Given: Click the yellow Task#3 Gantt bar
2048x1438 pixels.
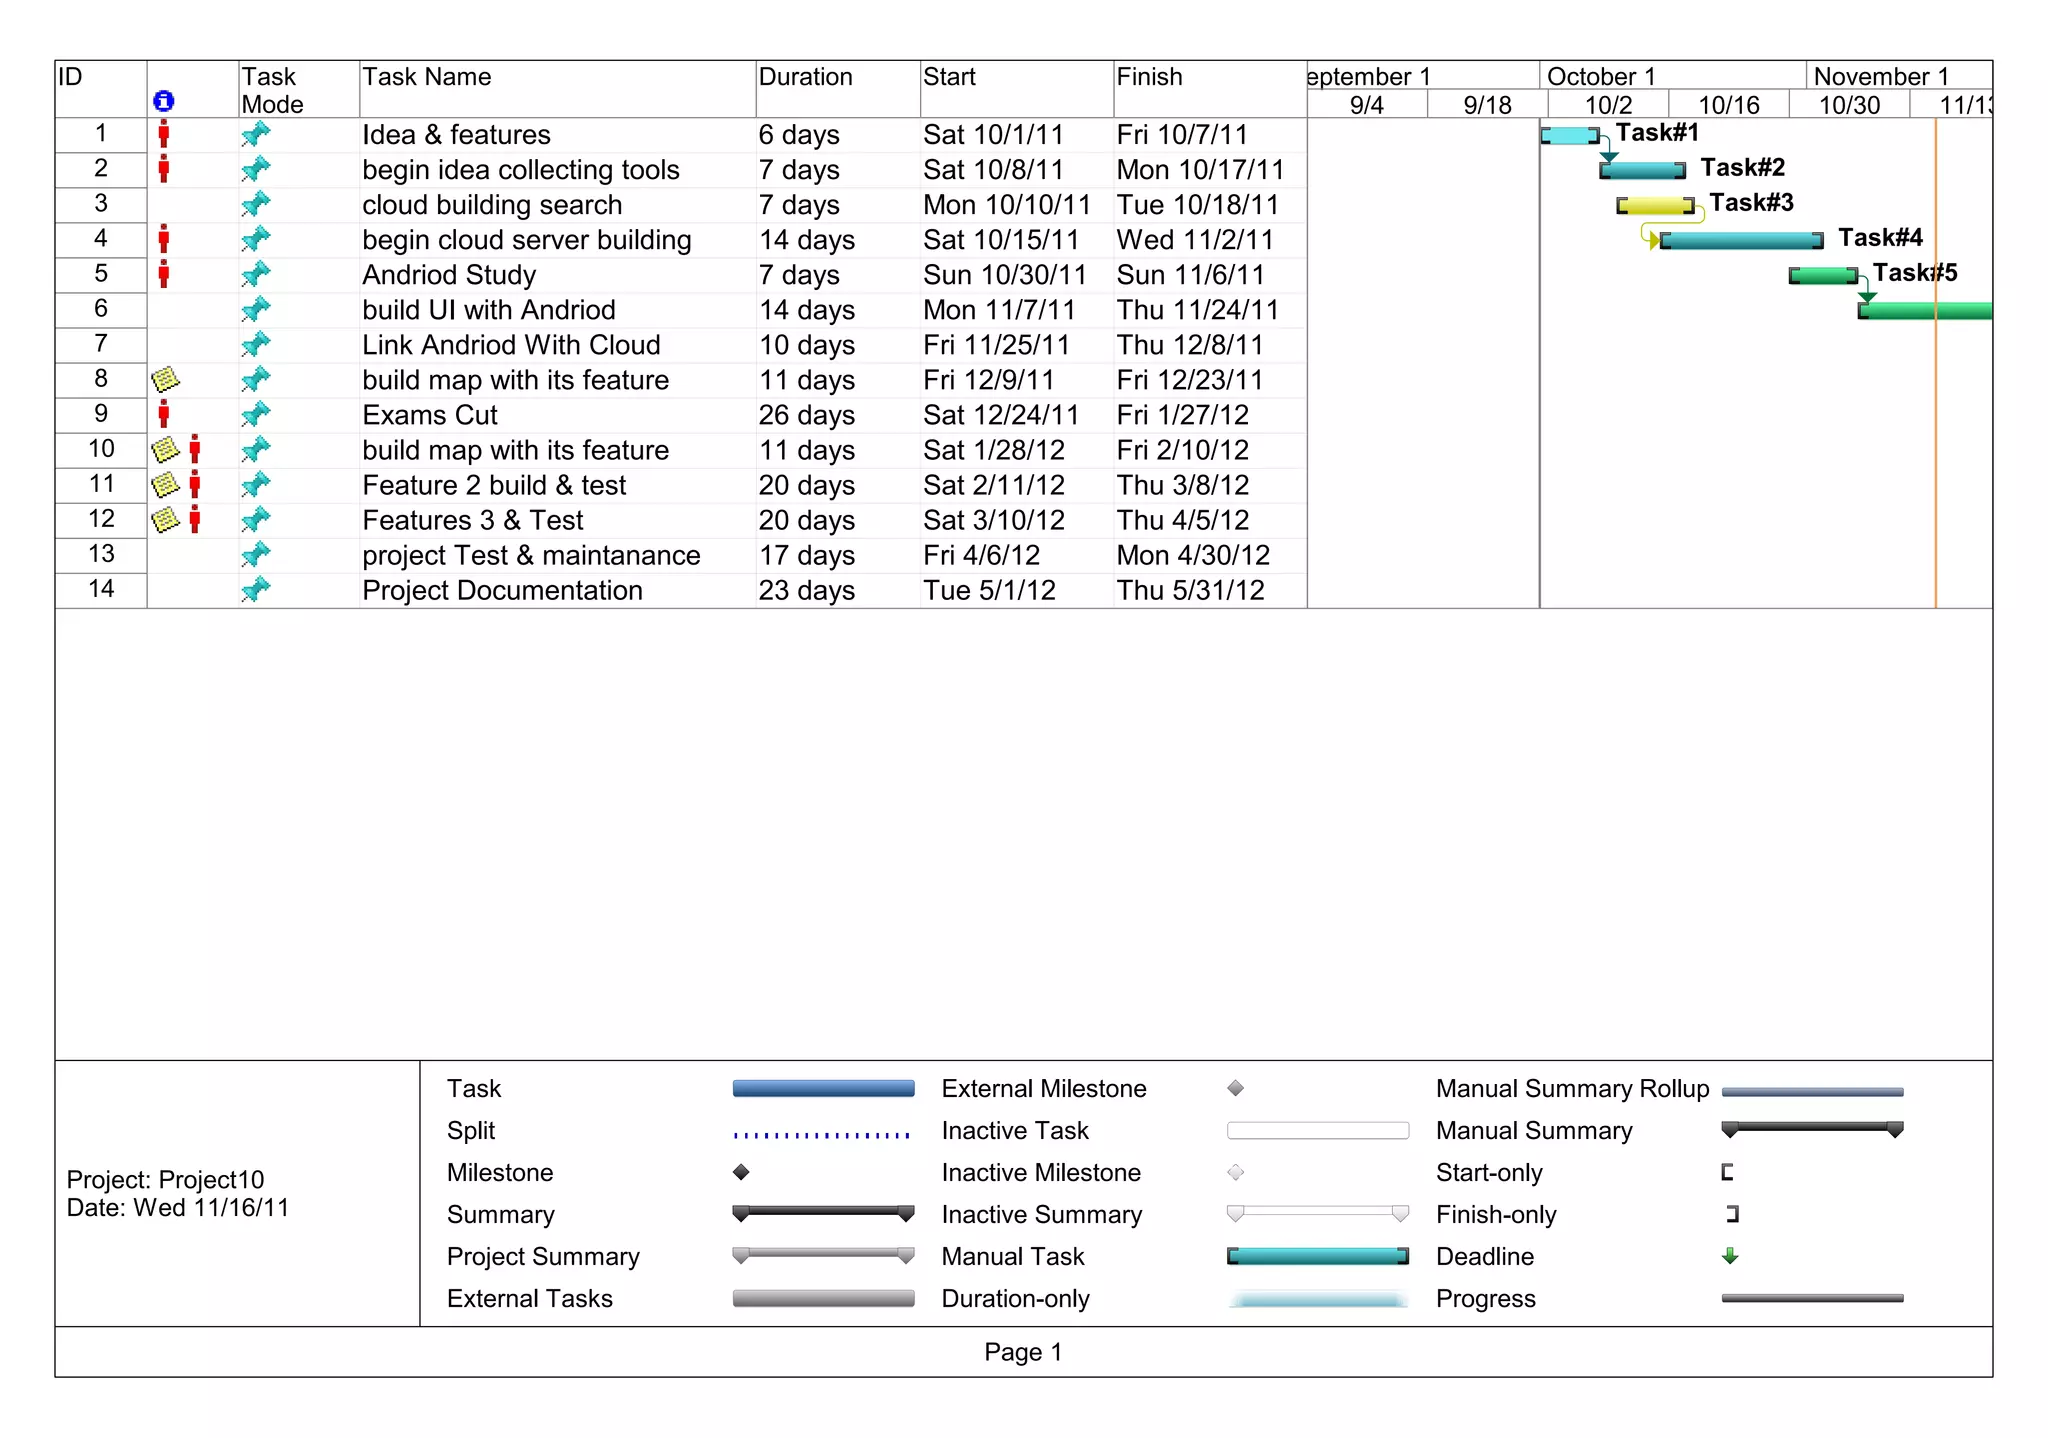Looking at the screenshot, I should (1655, 206).
